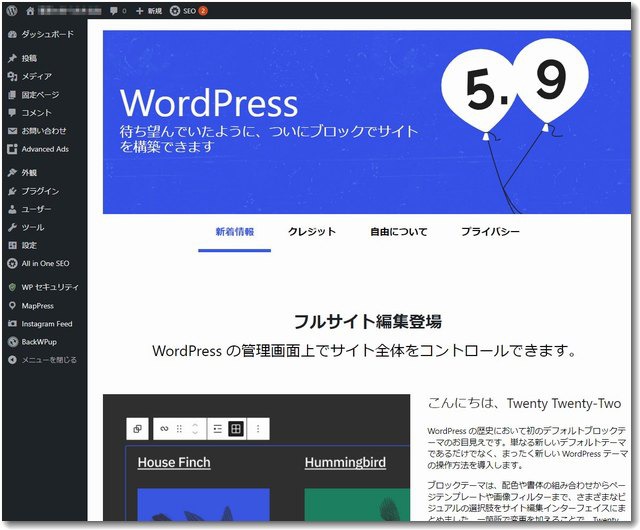This screenshot has height=530, width=640.
Task: Click the ダッシュボード gauge icon
Action: pos(12,35)
